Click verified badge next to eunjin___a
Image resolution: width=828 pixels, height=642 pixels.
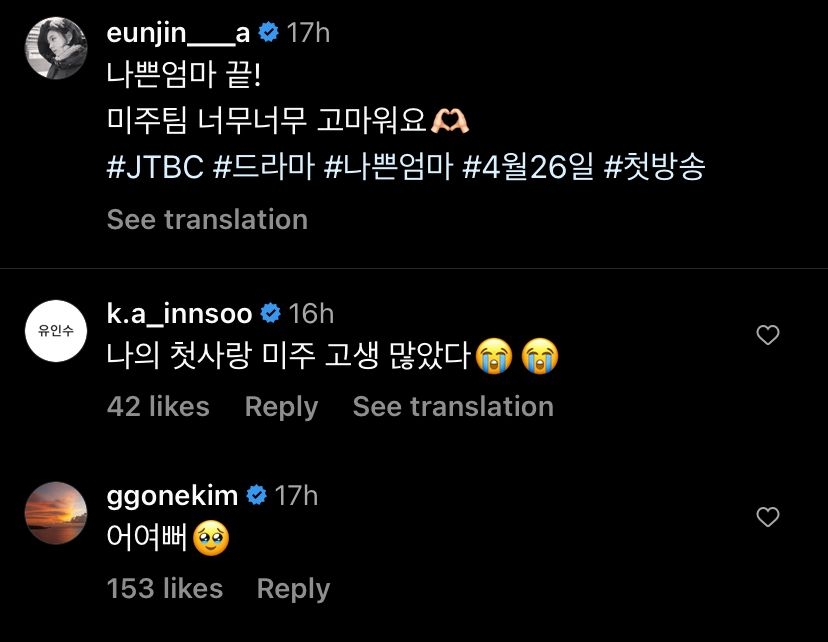click(268, 33)
